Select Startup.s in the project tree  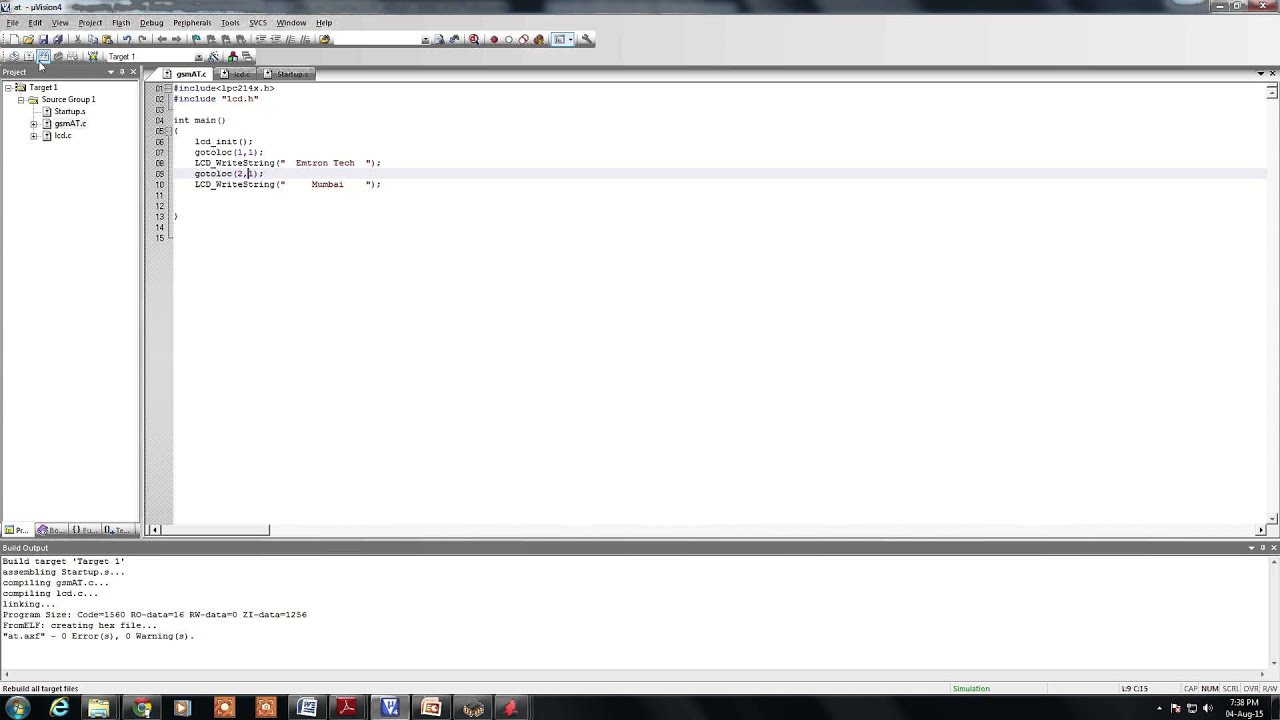69,111
